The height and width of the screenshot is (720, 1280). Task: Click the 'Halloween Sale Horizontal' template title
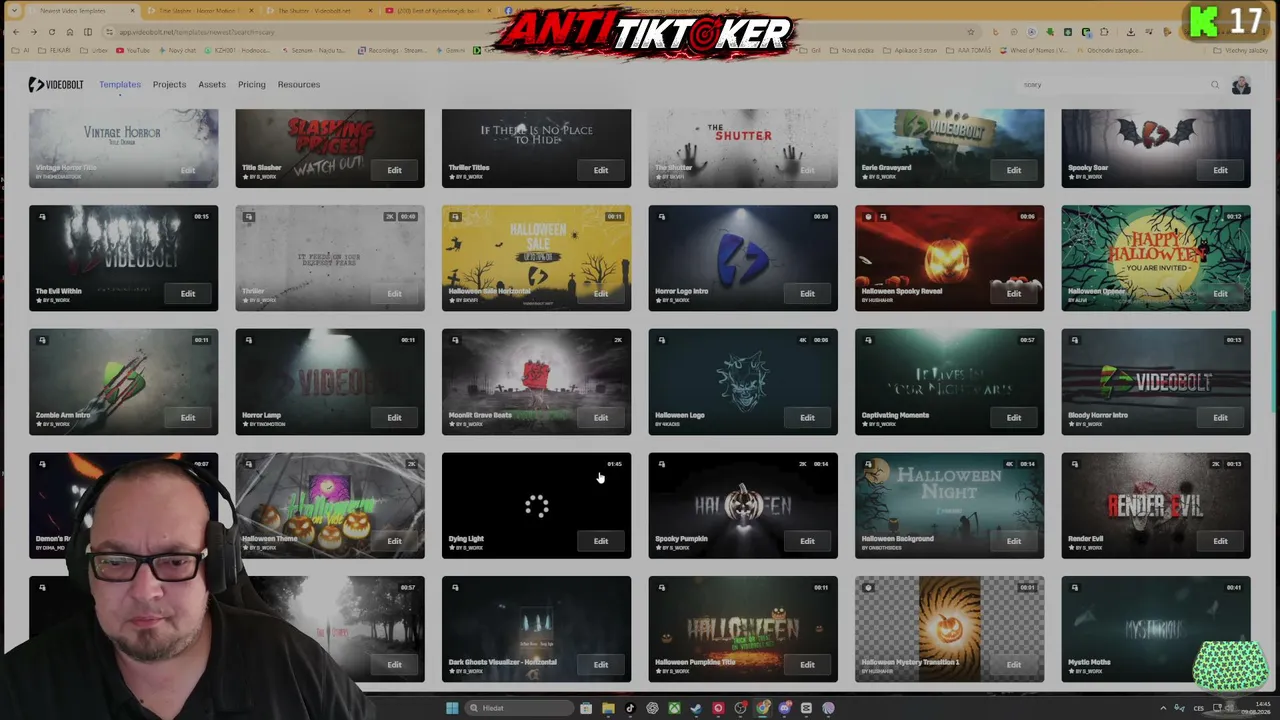coord(490,291)
